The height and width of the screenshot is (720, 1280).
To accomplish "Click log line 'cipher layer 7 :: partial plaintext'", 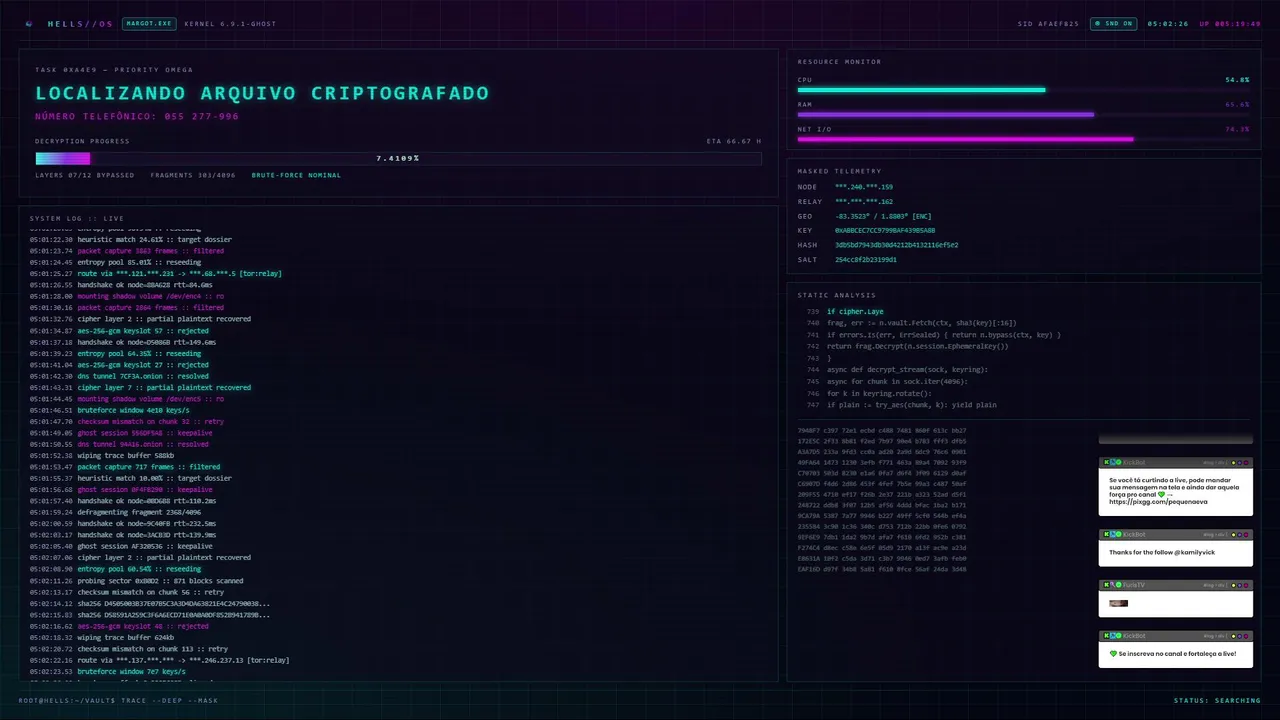I will coord(140,387).
